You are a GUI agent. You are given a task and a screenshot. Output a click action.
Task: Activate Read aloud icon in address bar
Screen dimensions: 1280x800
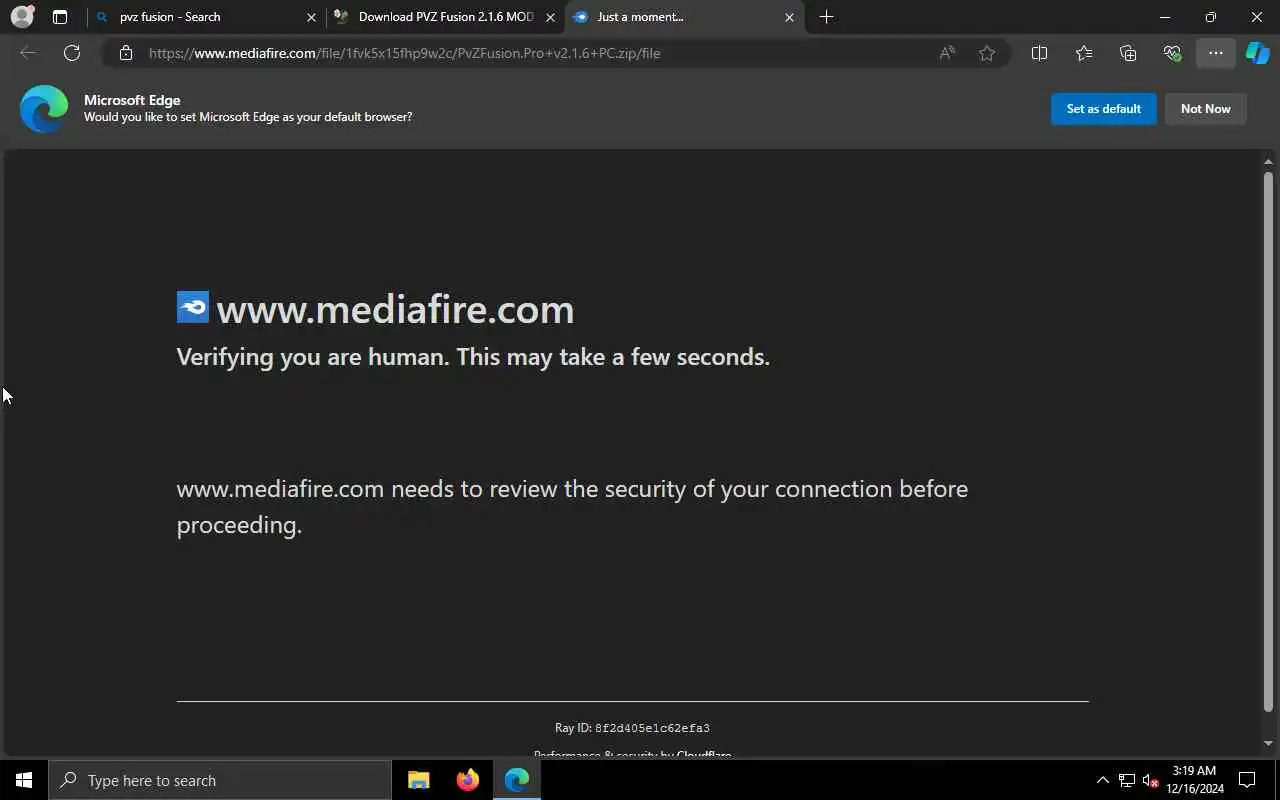coord(946,53)
